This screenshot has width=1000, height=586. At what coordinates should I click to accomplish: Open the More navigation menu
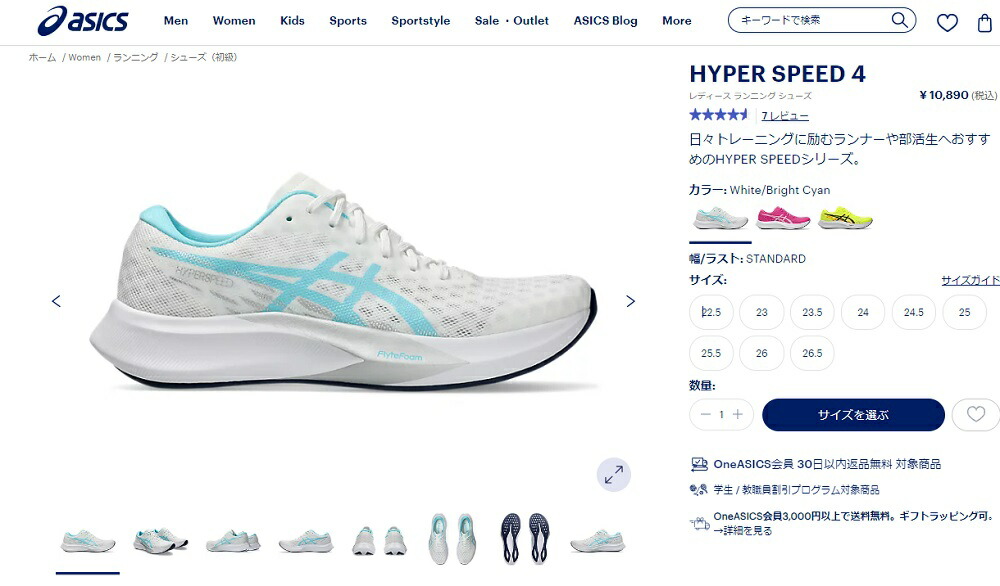(x=677, y=20)
